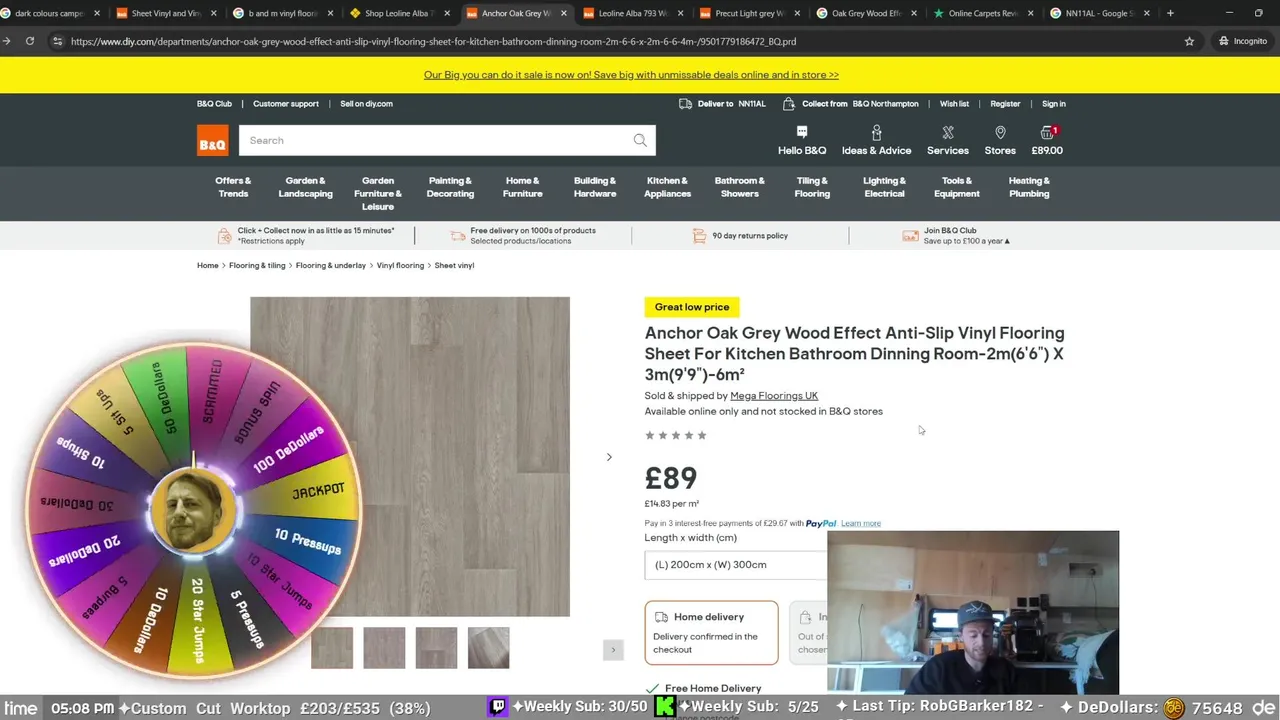
Task: Open Sell on diy.com link
Action: [366, 104]
